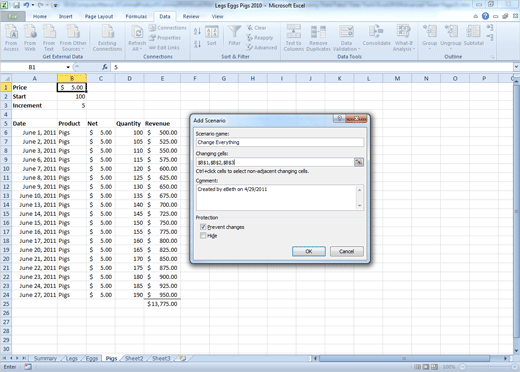520x372 pixels.
Task: Switch to the Insert ribbon tab
Action: point(65,16)
